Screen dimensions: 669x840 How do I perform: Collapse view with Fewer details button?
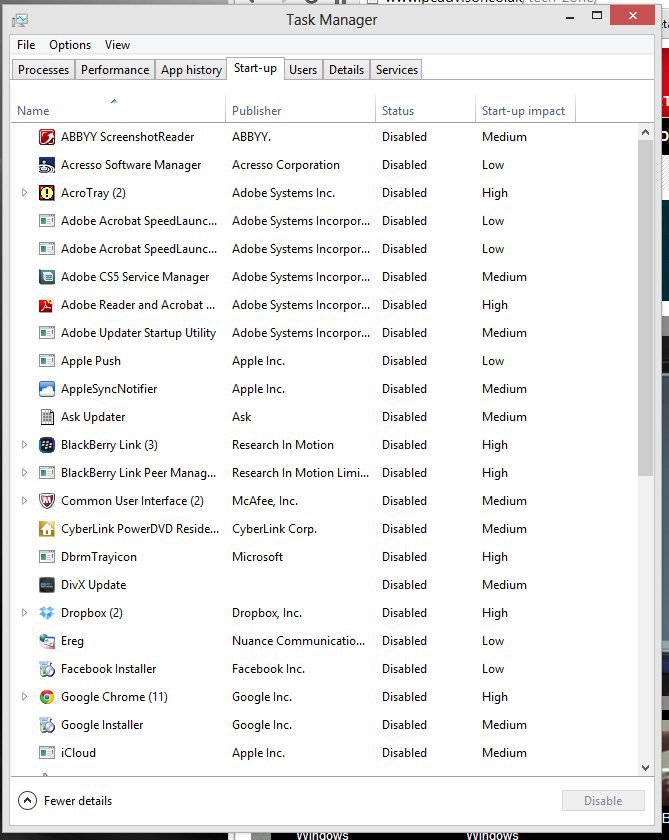65,801
